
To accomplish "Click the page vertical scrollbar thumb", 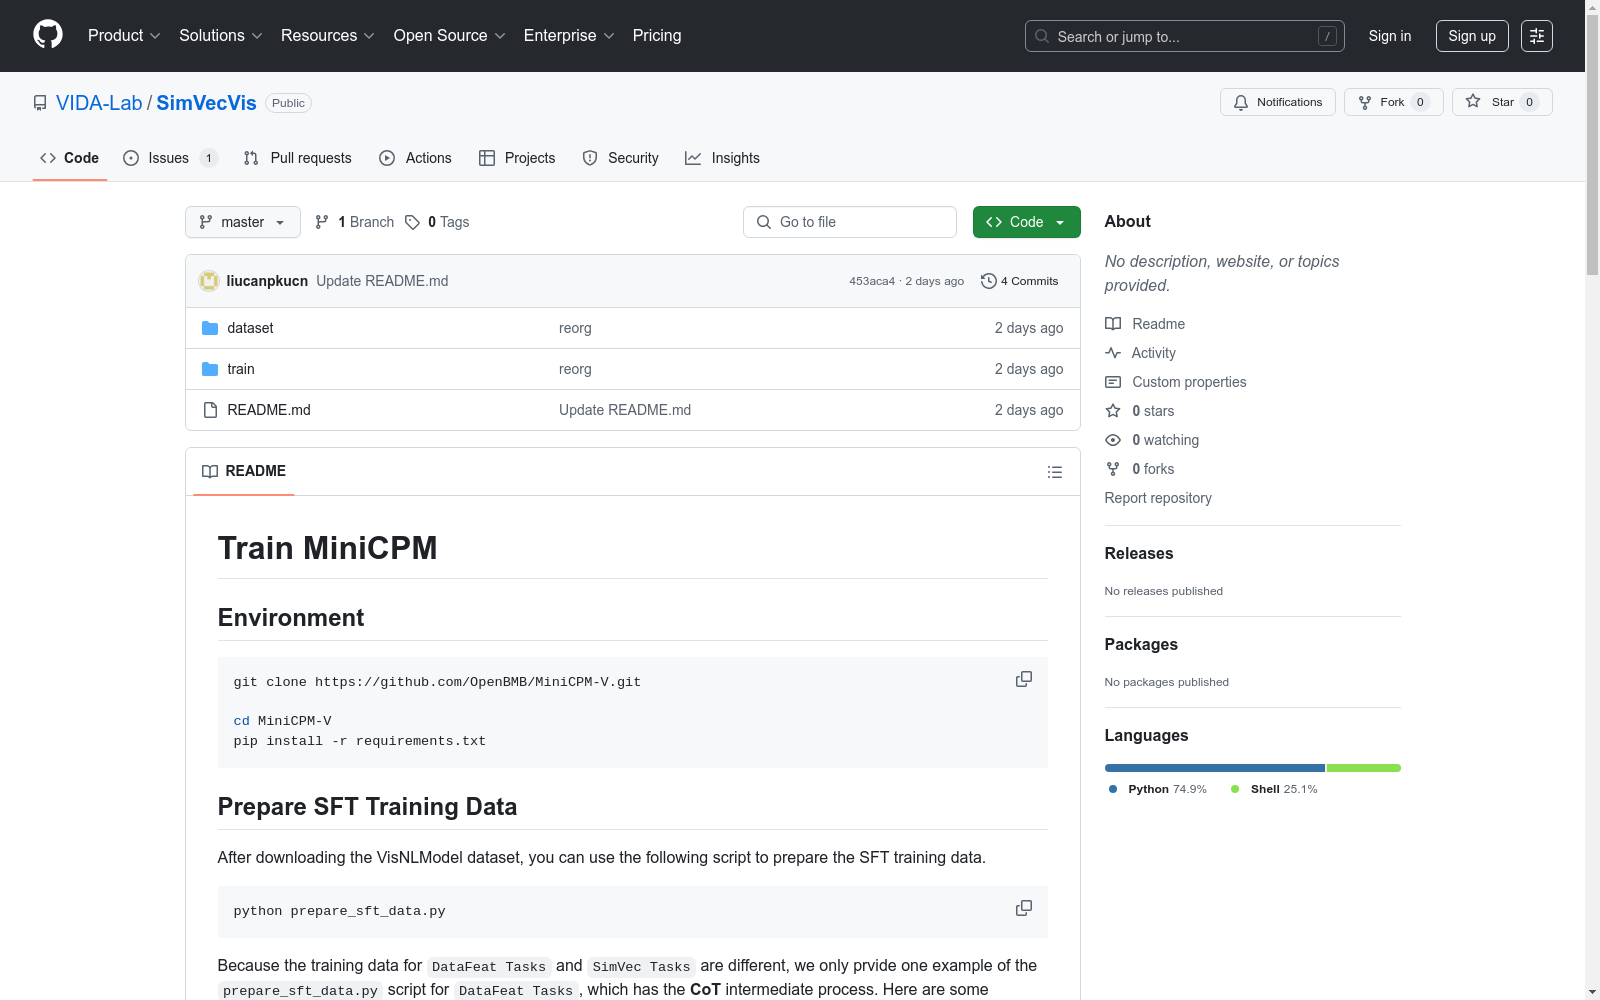I will pyautogui.click(x=1592, y=145).
